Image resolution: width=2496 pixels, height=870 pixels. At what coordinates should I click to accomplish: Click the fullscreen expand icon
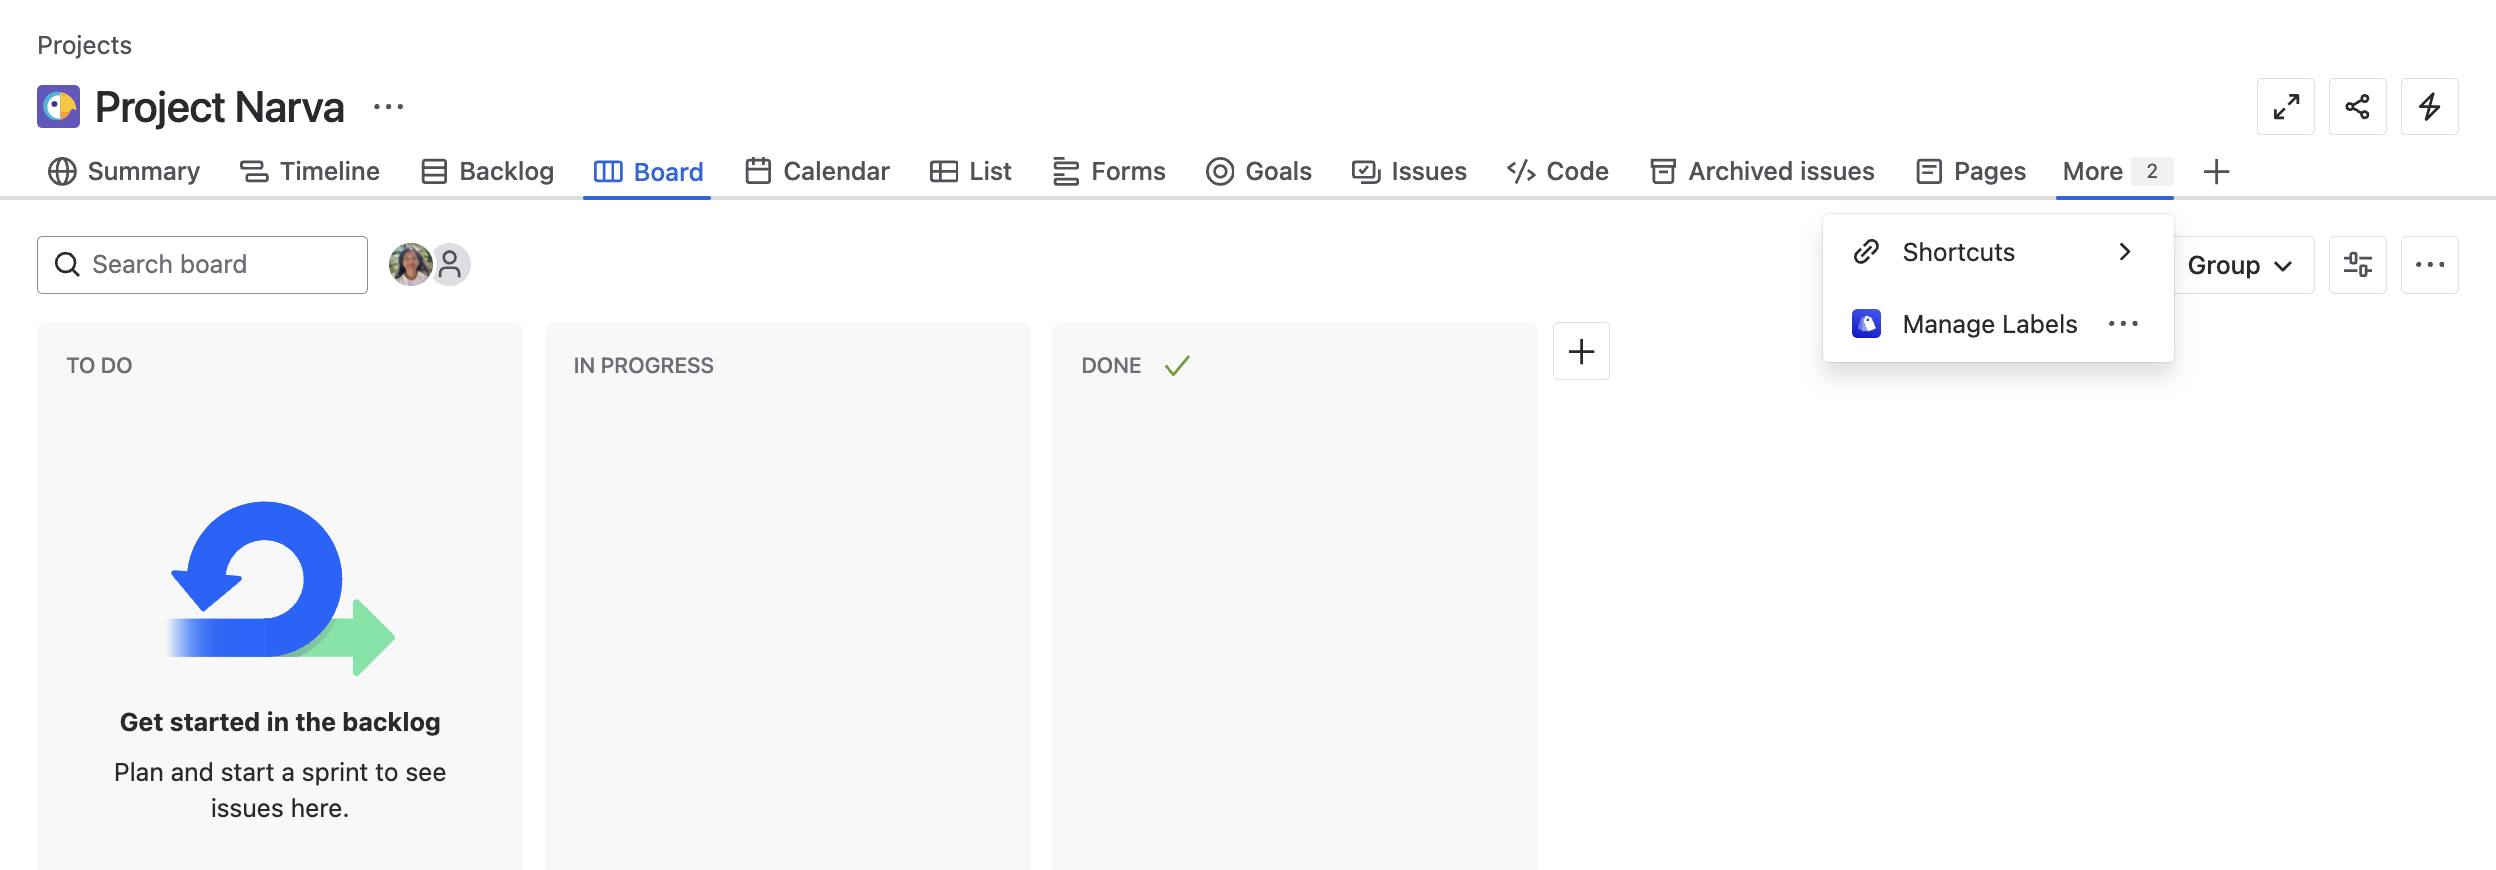point(2285,107)
